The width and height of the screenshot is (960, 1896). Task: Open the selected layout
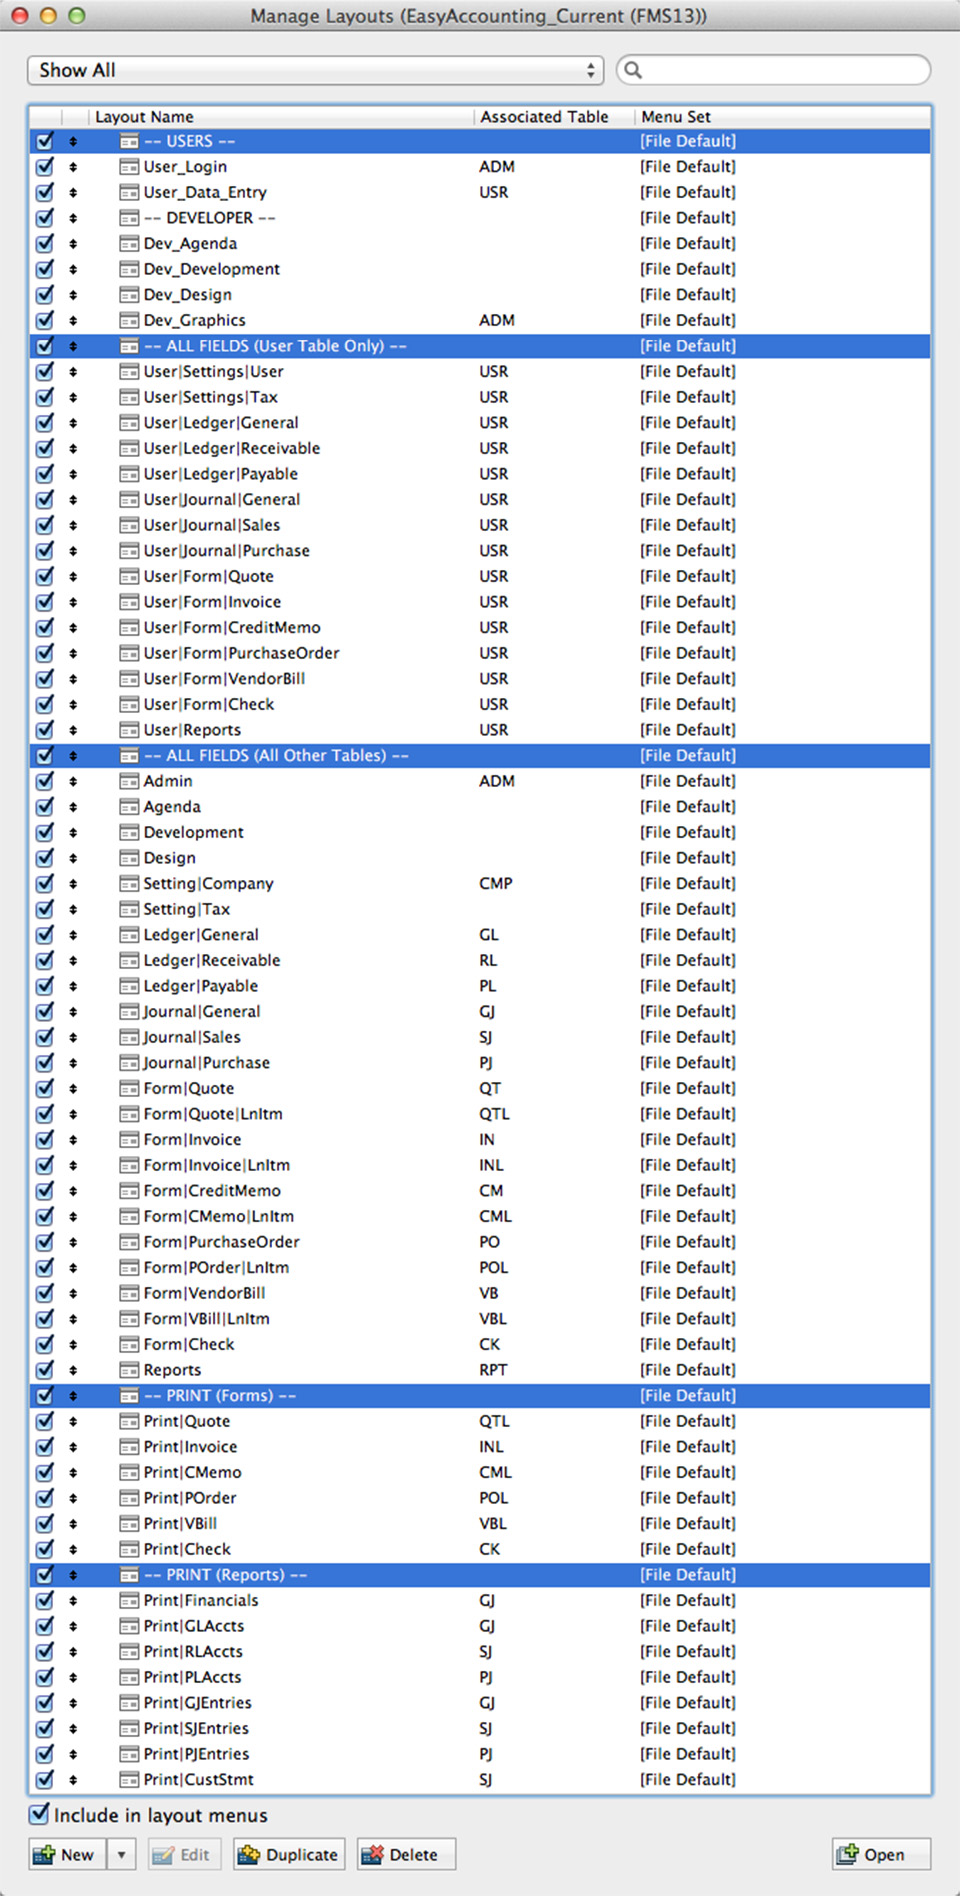point(881,1855)
